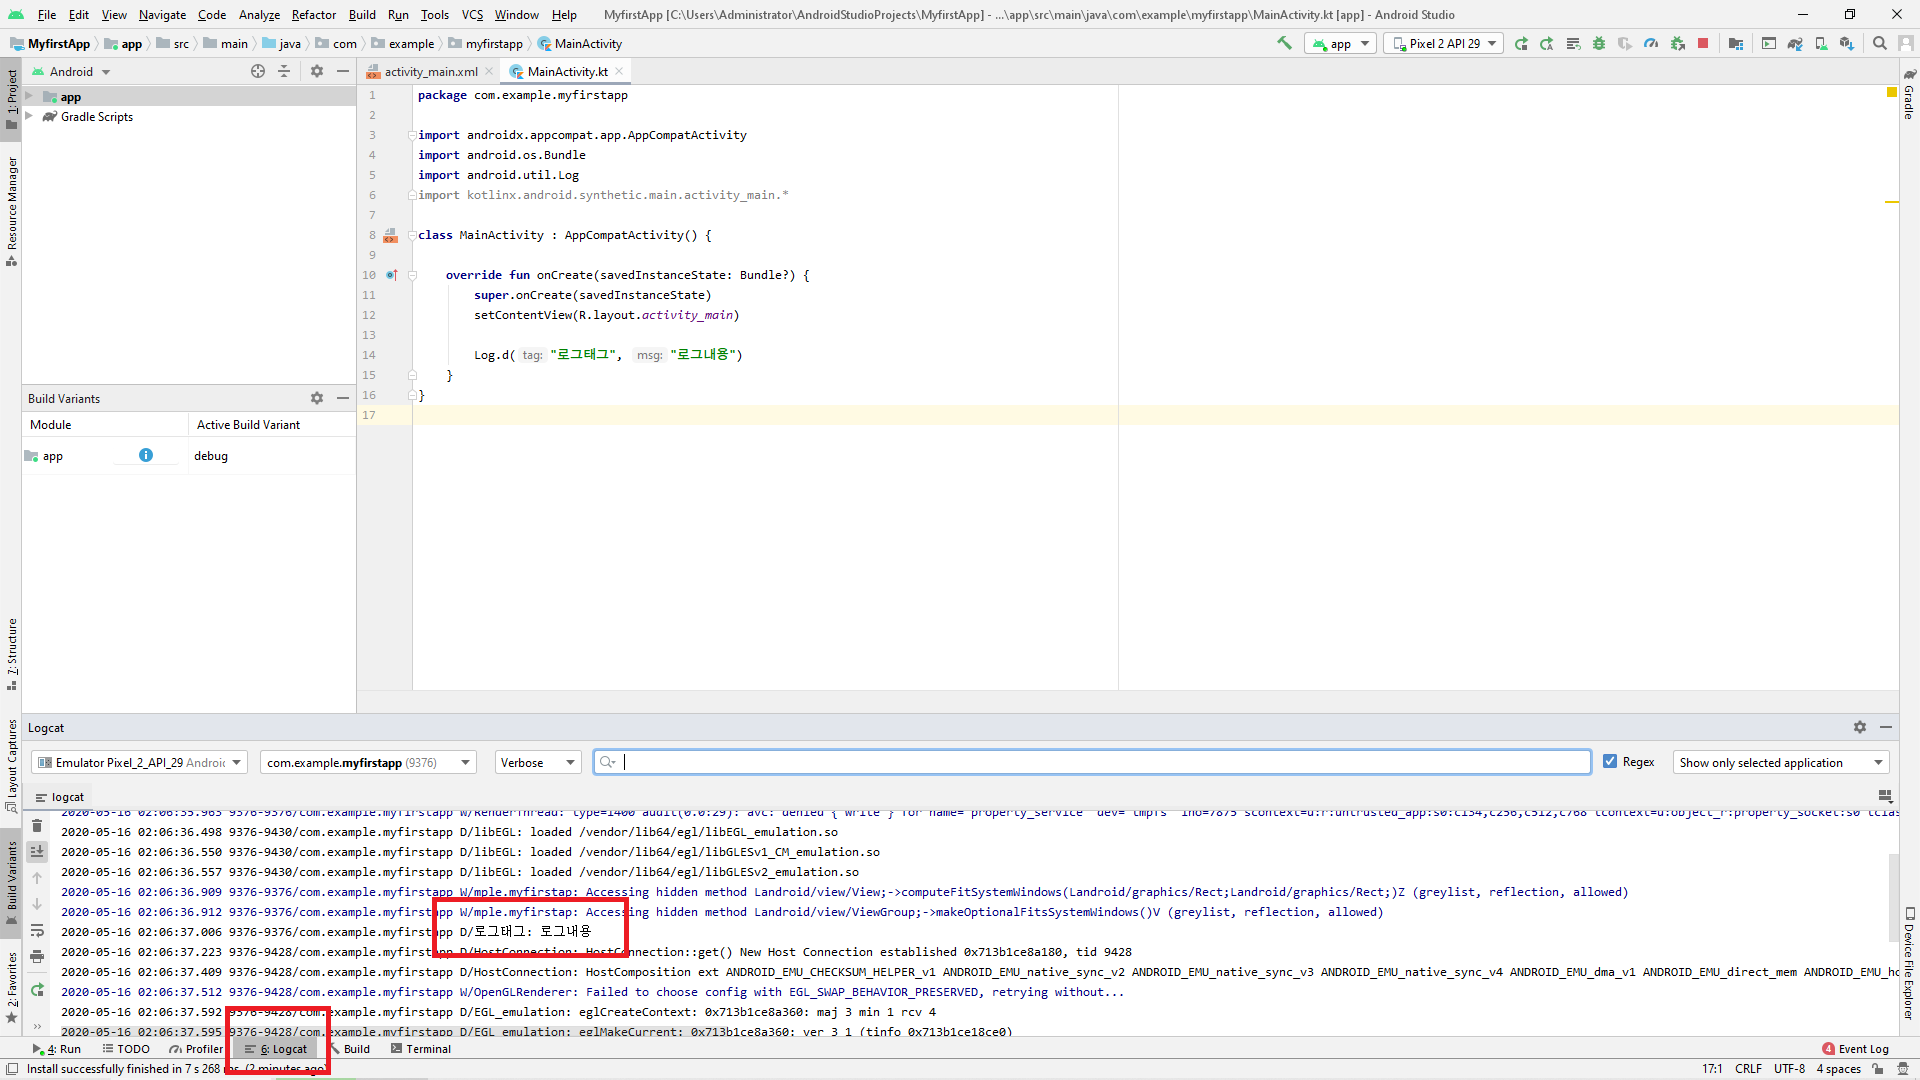Click the logcat Print icon
Image resolution: width=1920 pixels, height=1080 pixels.
pos(37,956)
